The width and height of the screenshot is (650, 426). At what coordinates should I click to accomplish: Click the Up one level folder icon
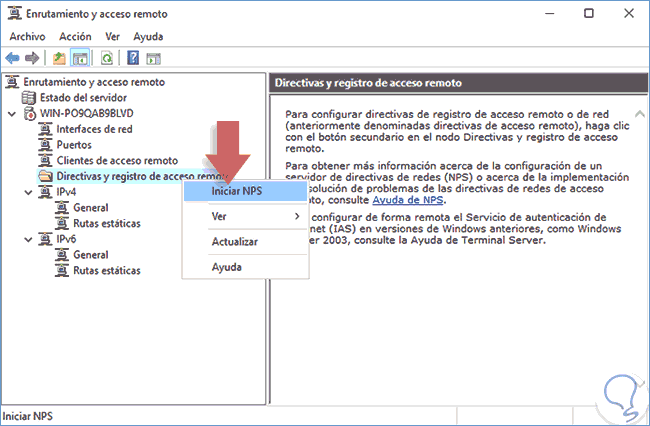coord(59,58)
